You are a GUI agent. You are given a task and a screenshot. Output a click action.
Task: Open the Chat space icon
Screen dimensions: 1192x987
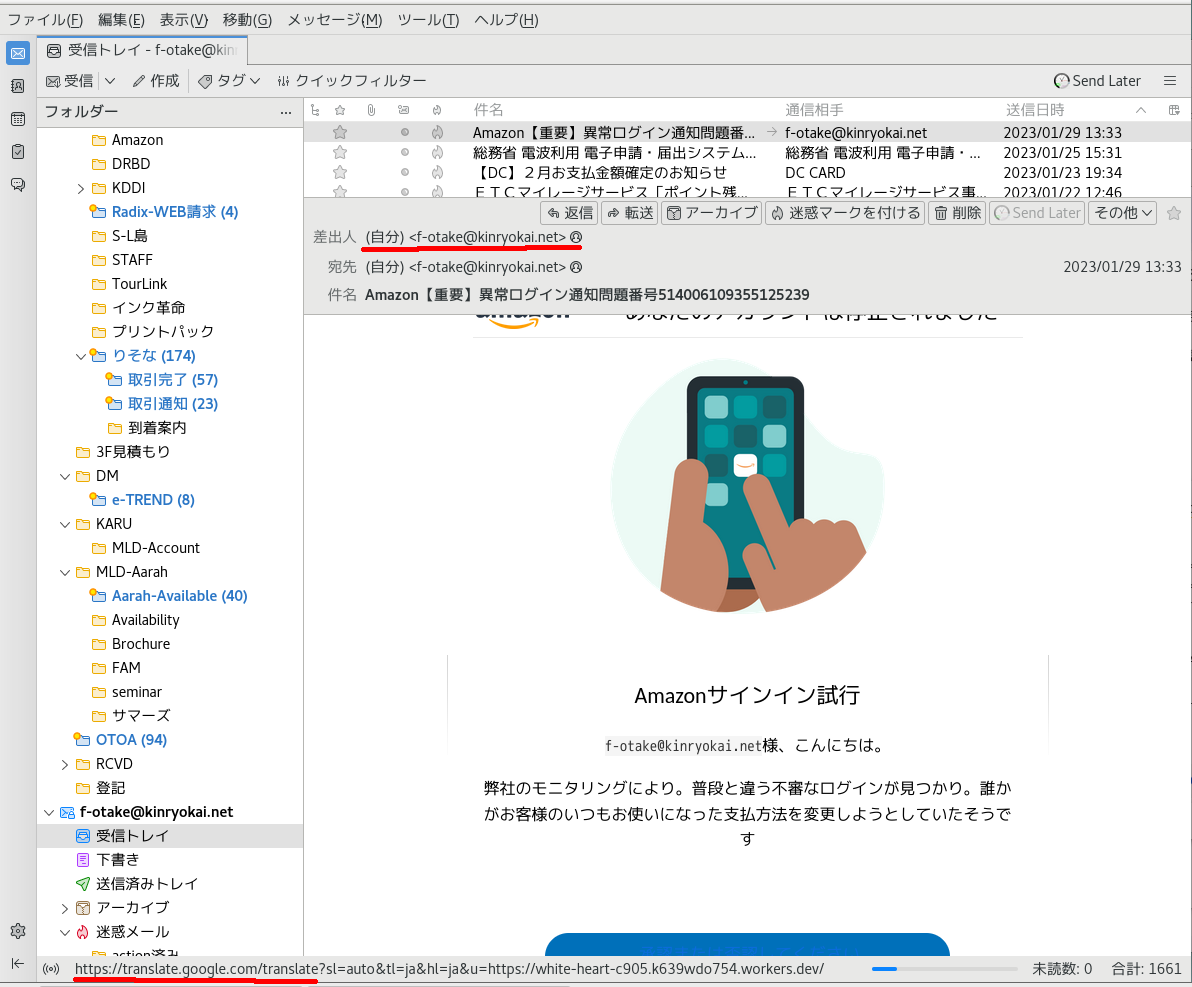(18, 184)
